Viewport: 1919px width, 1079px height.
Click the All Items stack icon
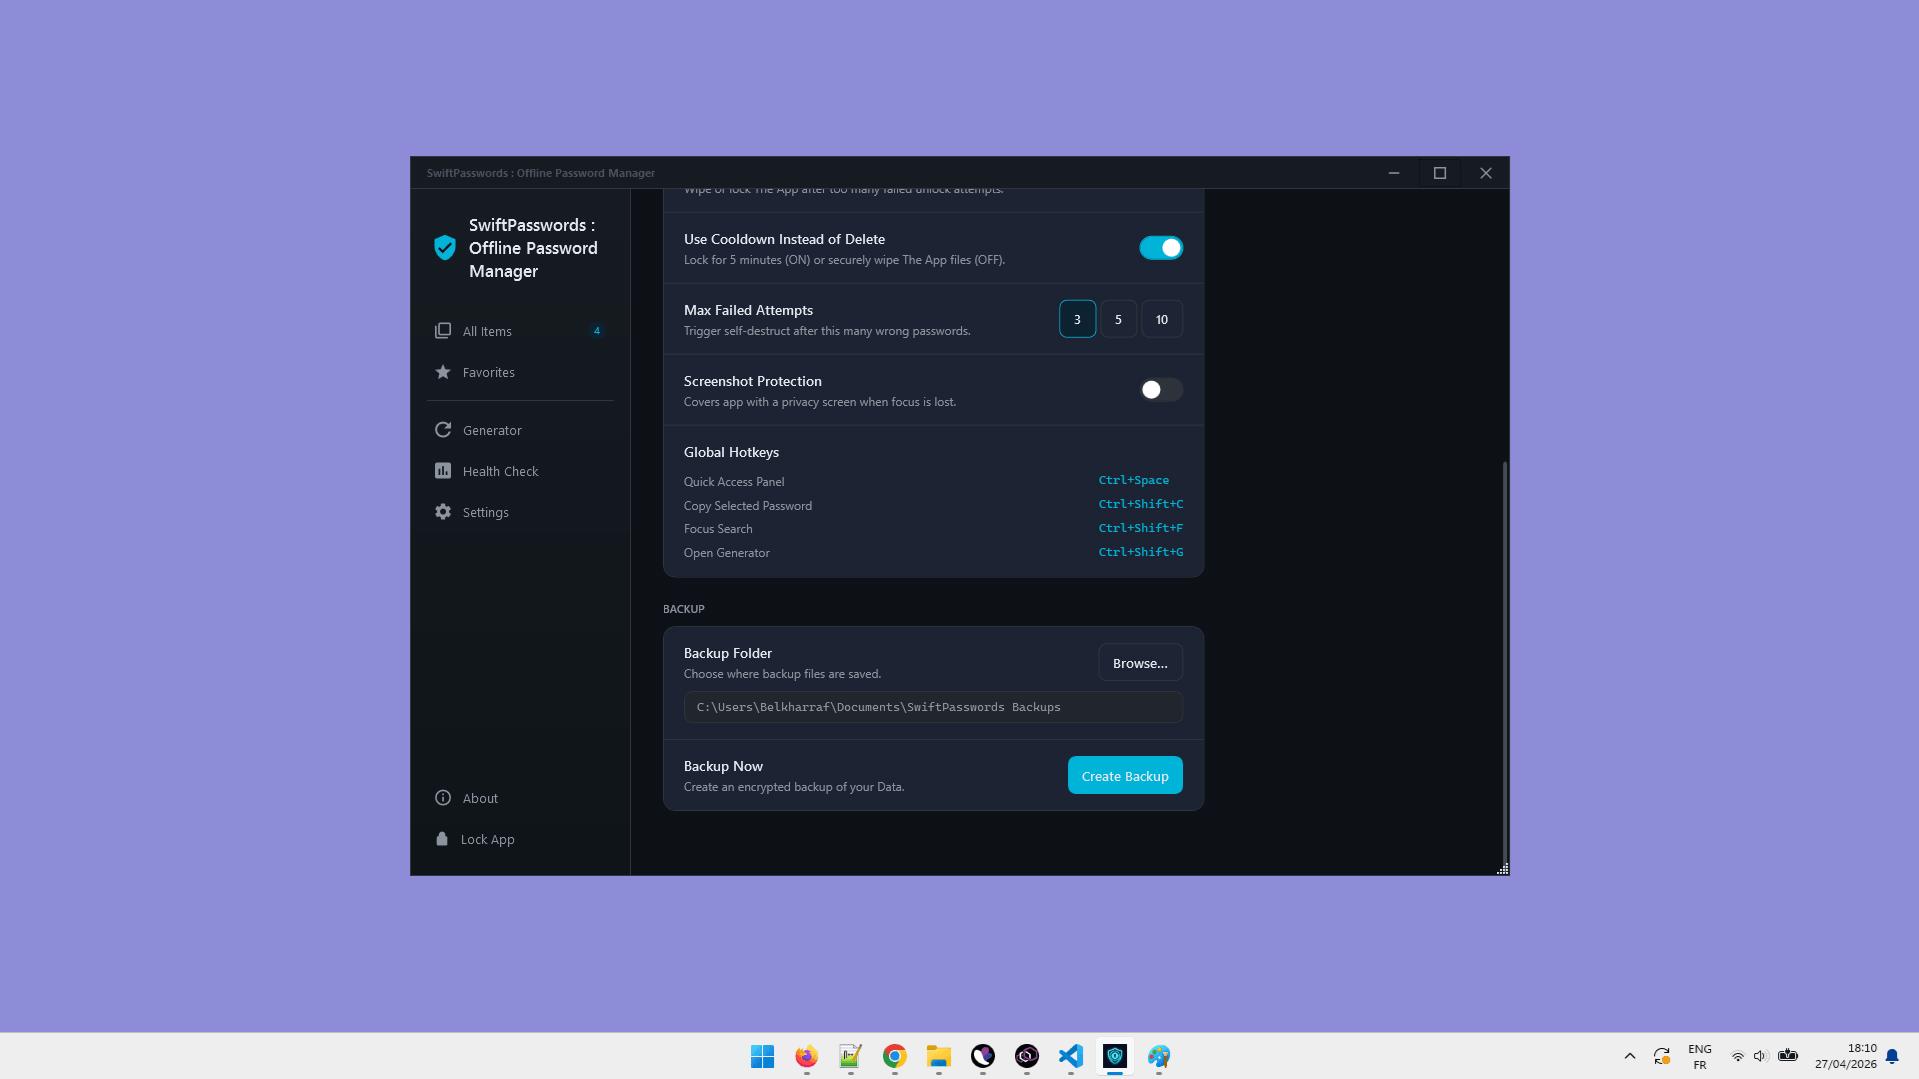pos(443,331)
